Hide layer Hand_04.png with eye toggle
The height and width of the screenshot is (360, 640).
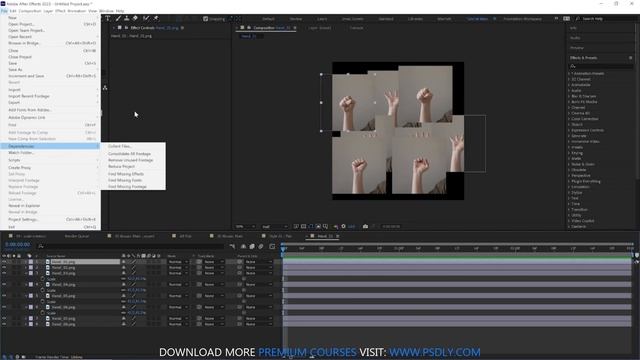point(4,284)
